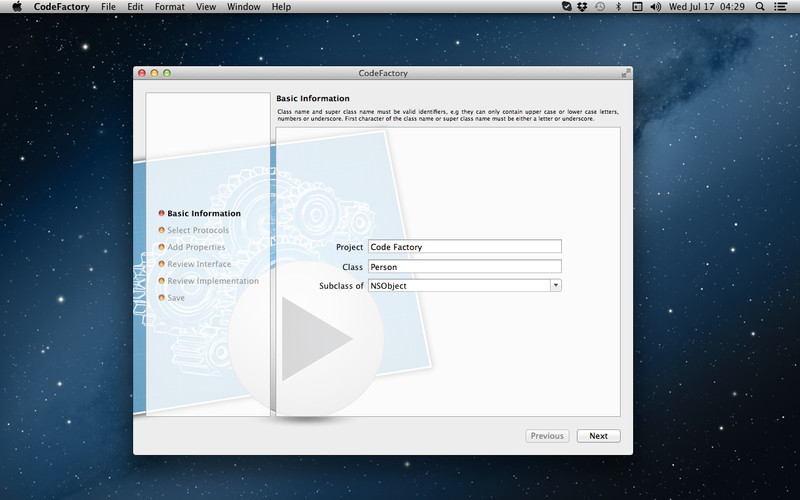Image resolution: width=800 pixels, height=500 pixels.
Task: Click the Next button
Action: [x=598, y=436]
